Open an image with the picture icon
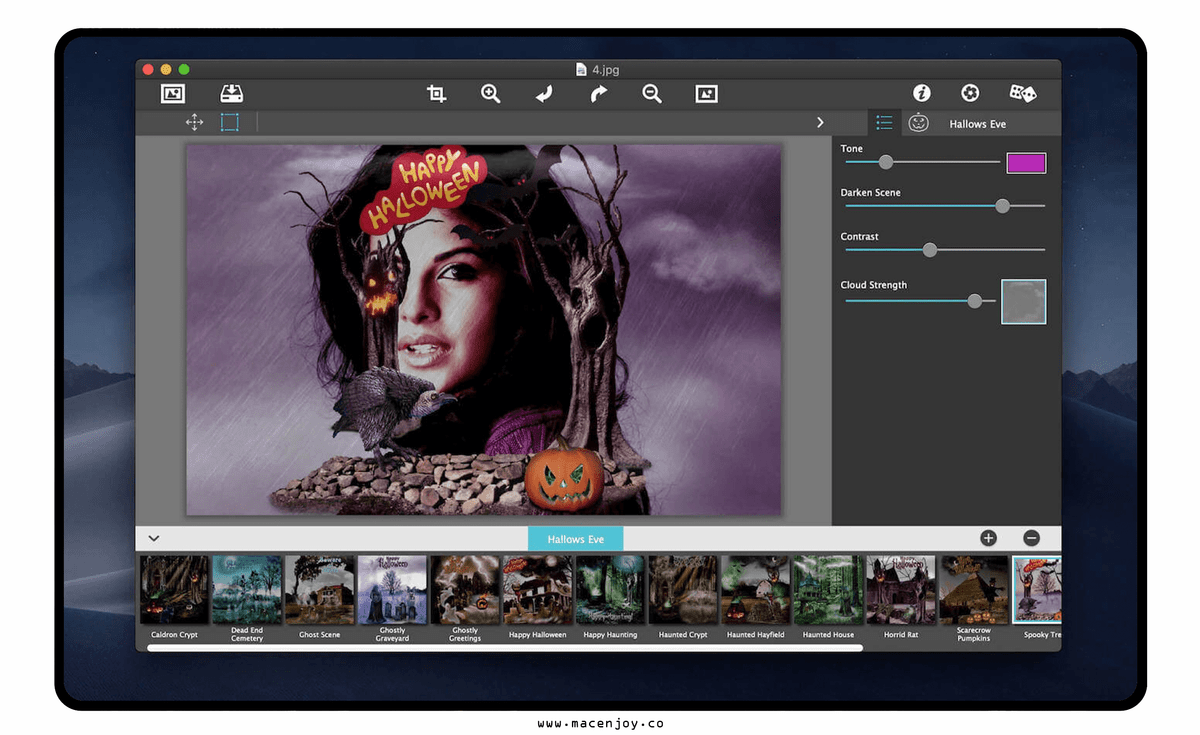This screenshot has height=735, width=1200. coord(173,93)
